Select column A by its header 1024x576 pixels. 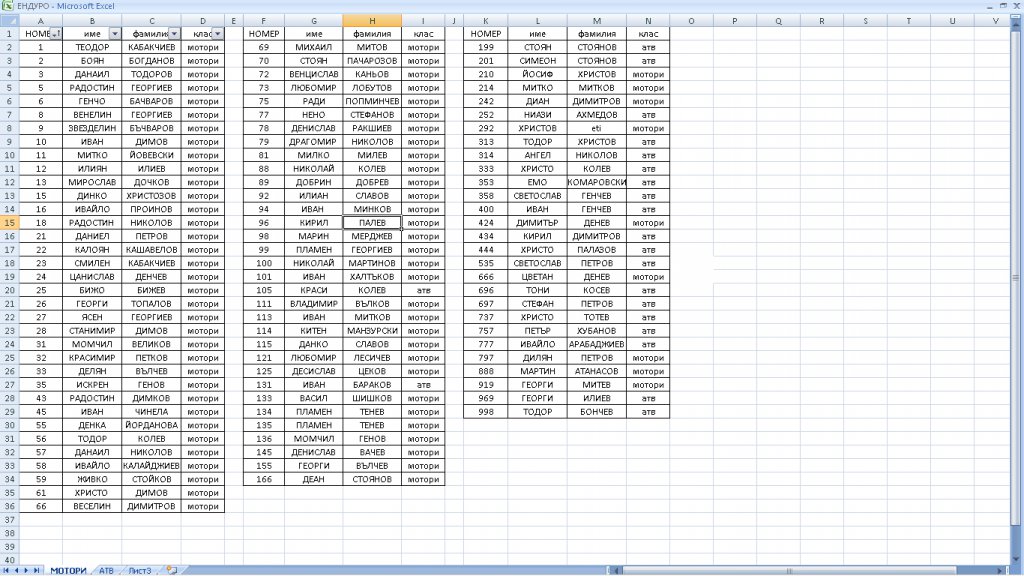pyautogui.click(x=40, y=21)
